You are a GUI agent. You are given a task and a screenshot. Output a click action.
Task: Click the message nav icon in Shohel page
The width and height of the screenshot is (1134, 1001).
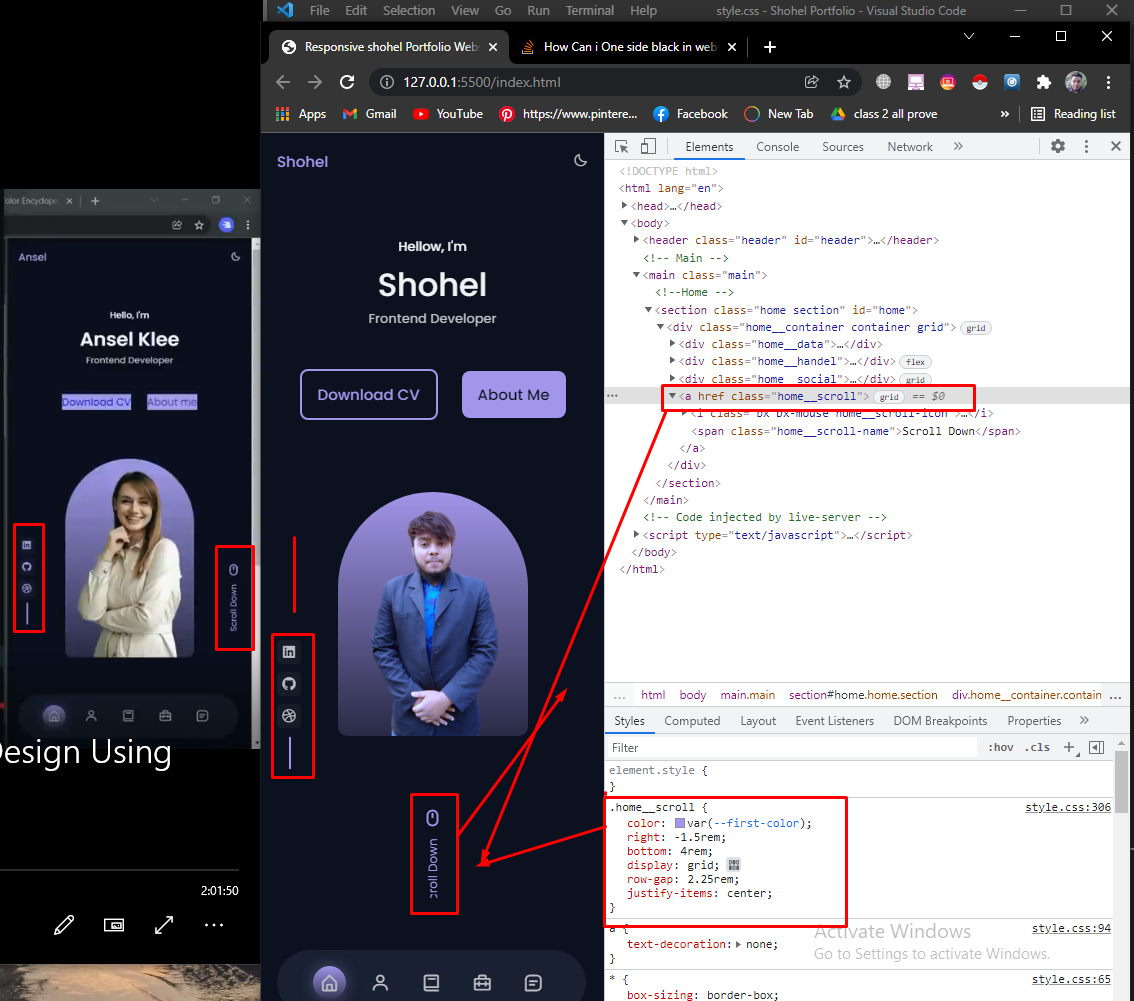533,983
